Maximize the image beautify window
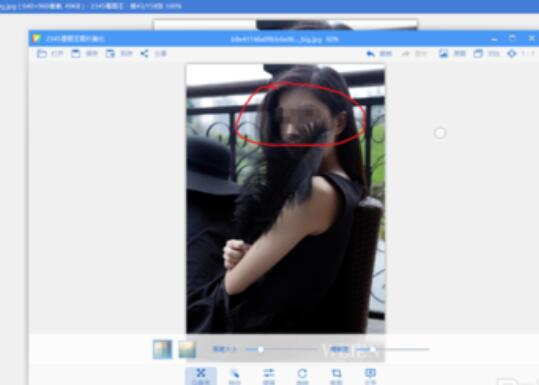Image resolution: width=539 pixels, height=385 pixels. 512,38
